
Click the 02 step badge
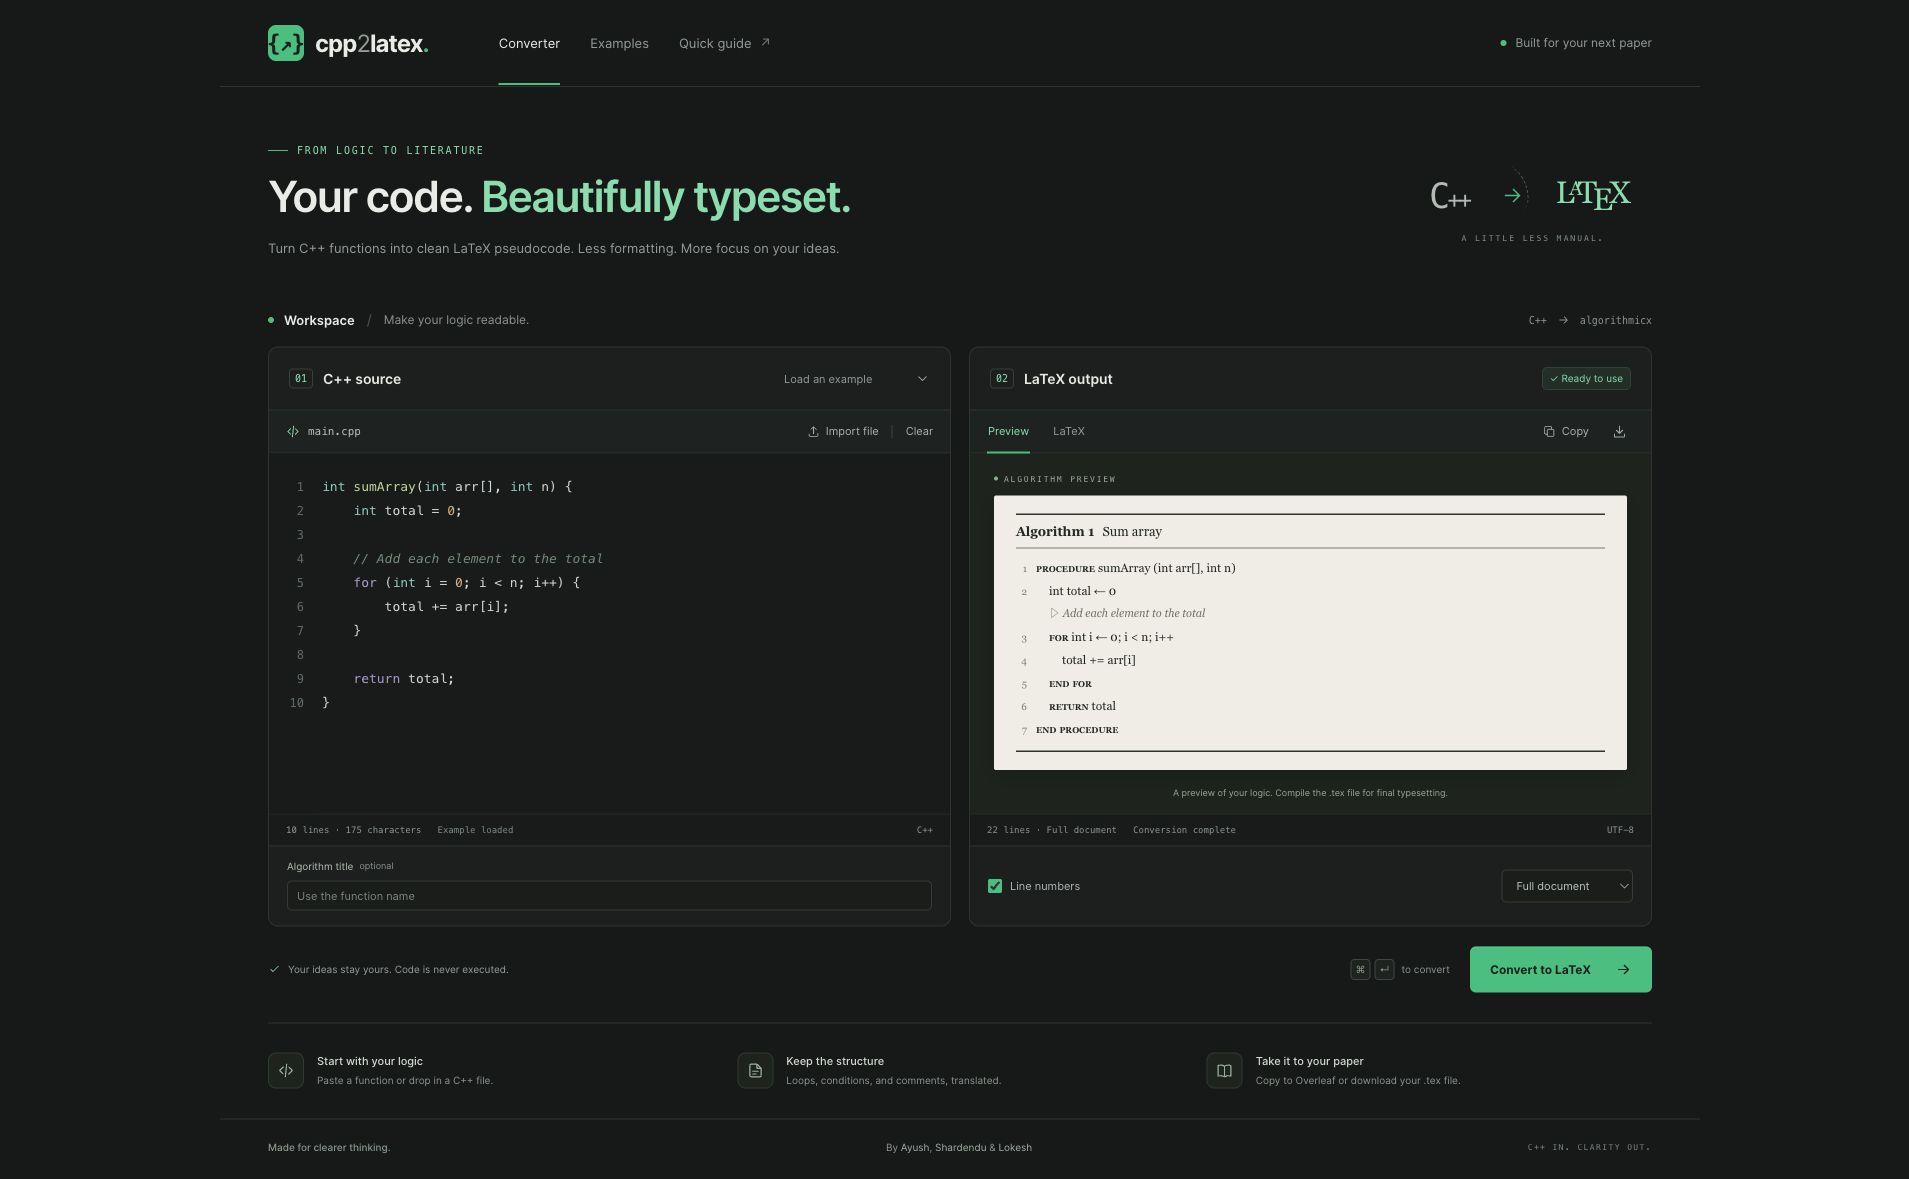click(1001, 379)
